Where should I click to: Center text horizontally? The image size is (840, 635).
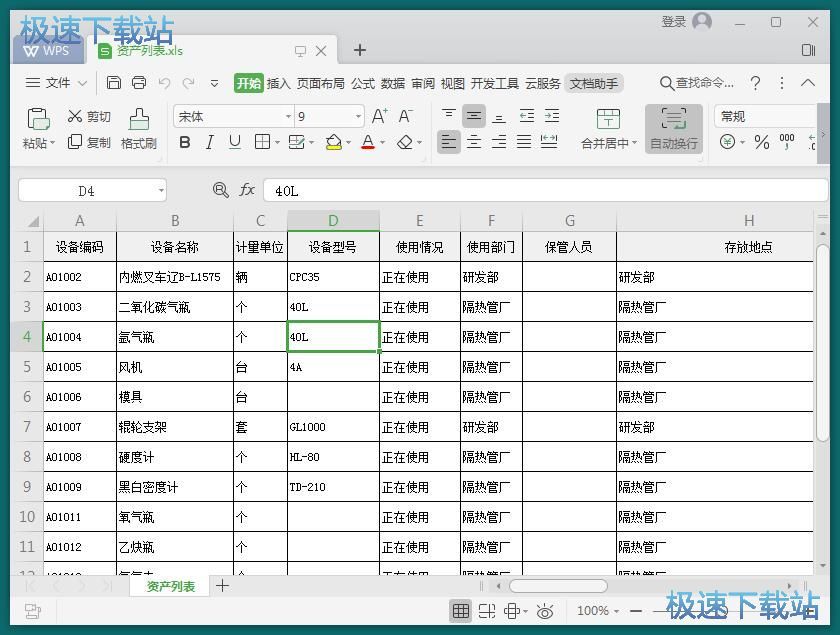click(474, 142)
